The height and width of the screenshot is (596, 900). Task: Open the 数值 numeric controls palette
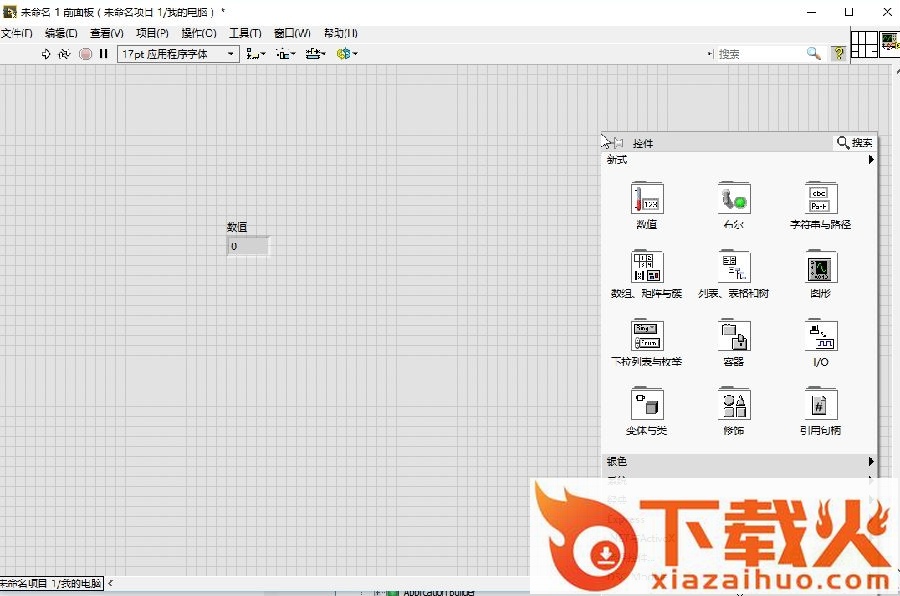(x=647, y=199)
